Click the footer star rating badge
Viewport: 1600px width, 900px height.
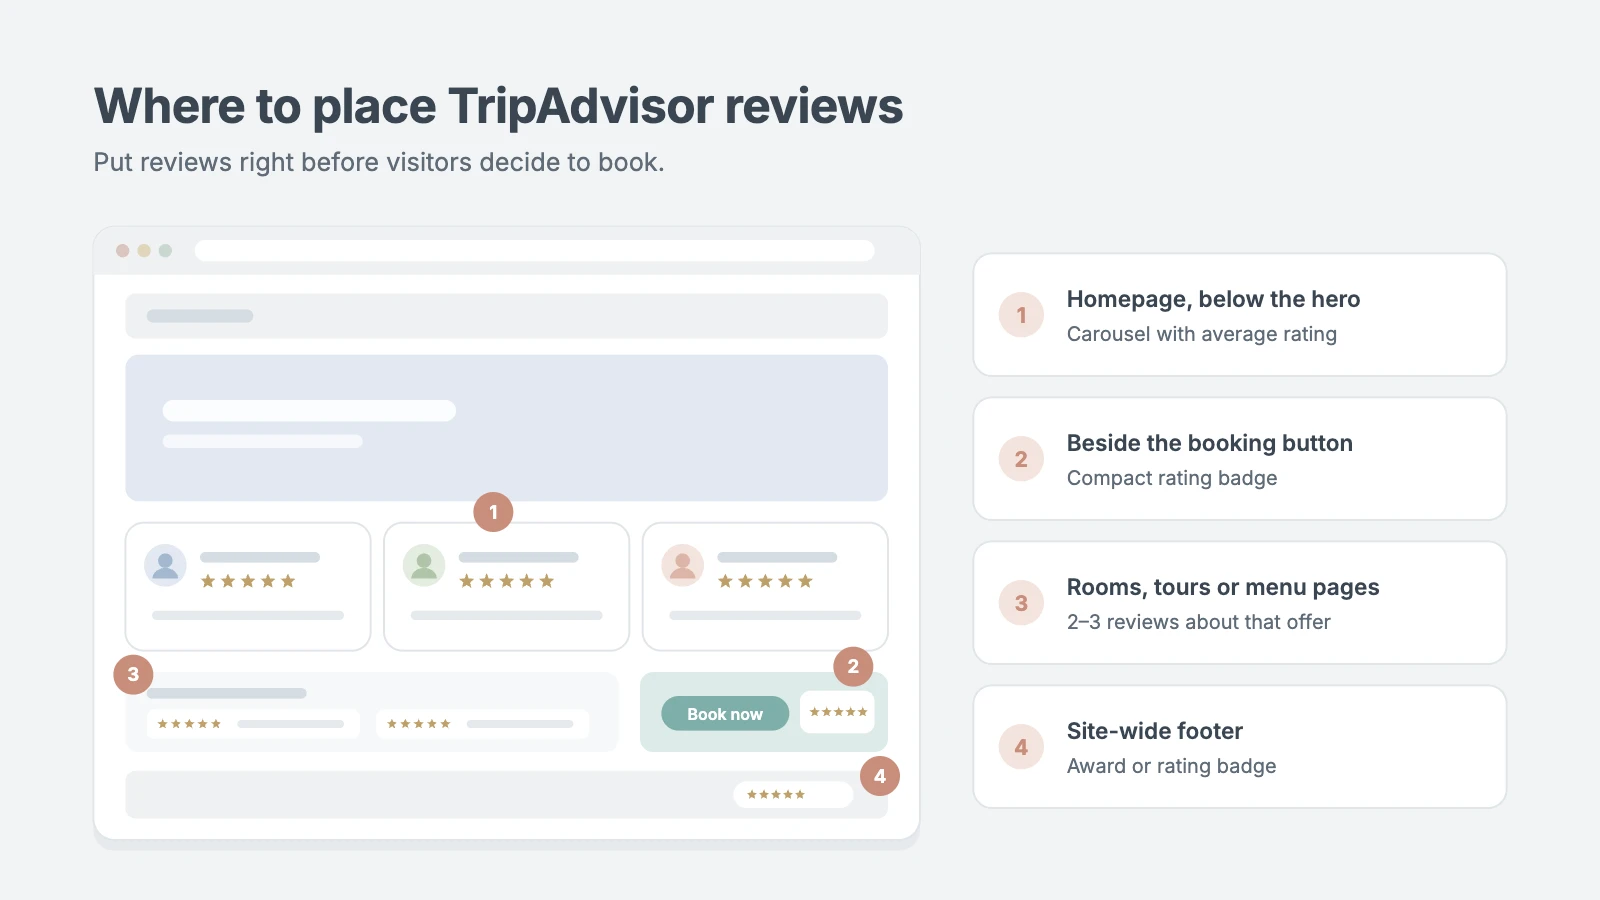[x=793, y=795]
